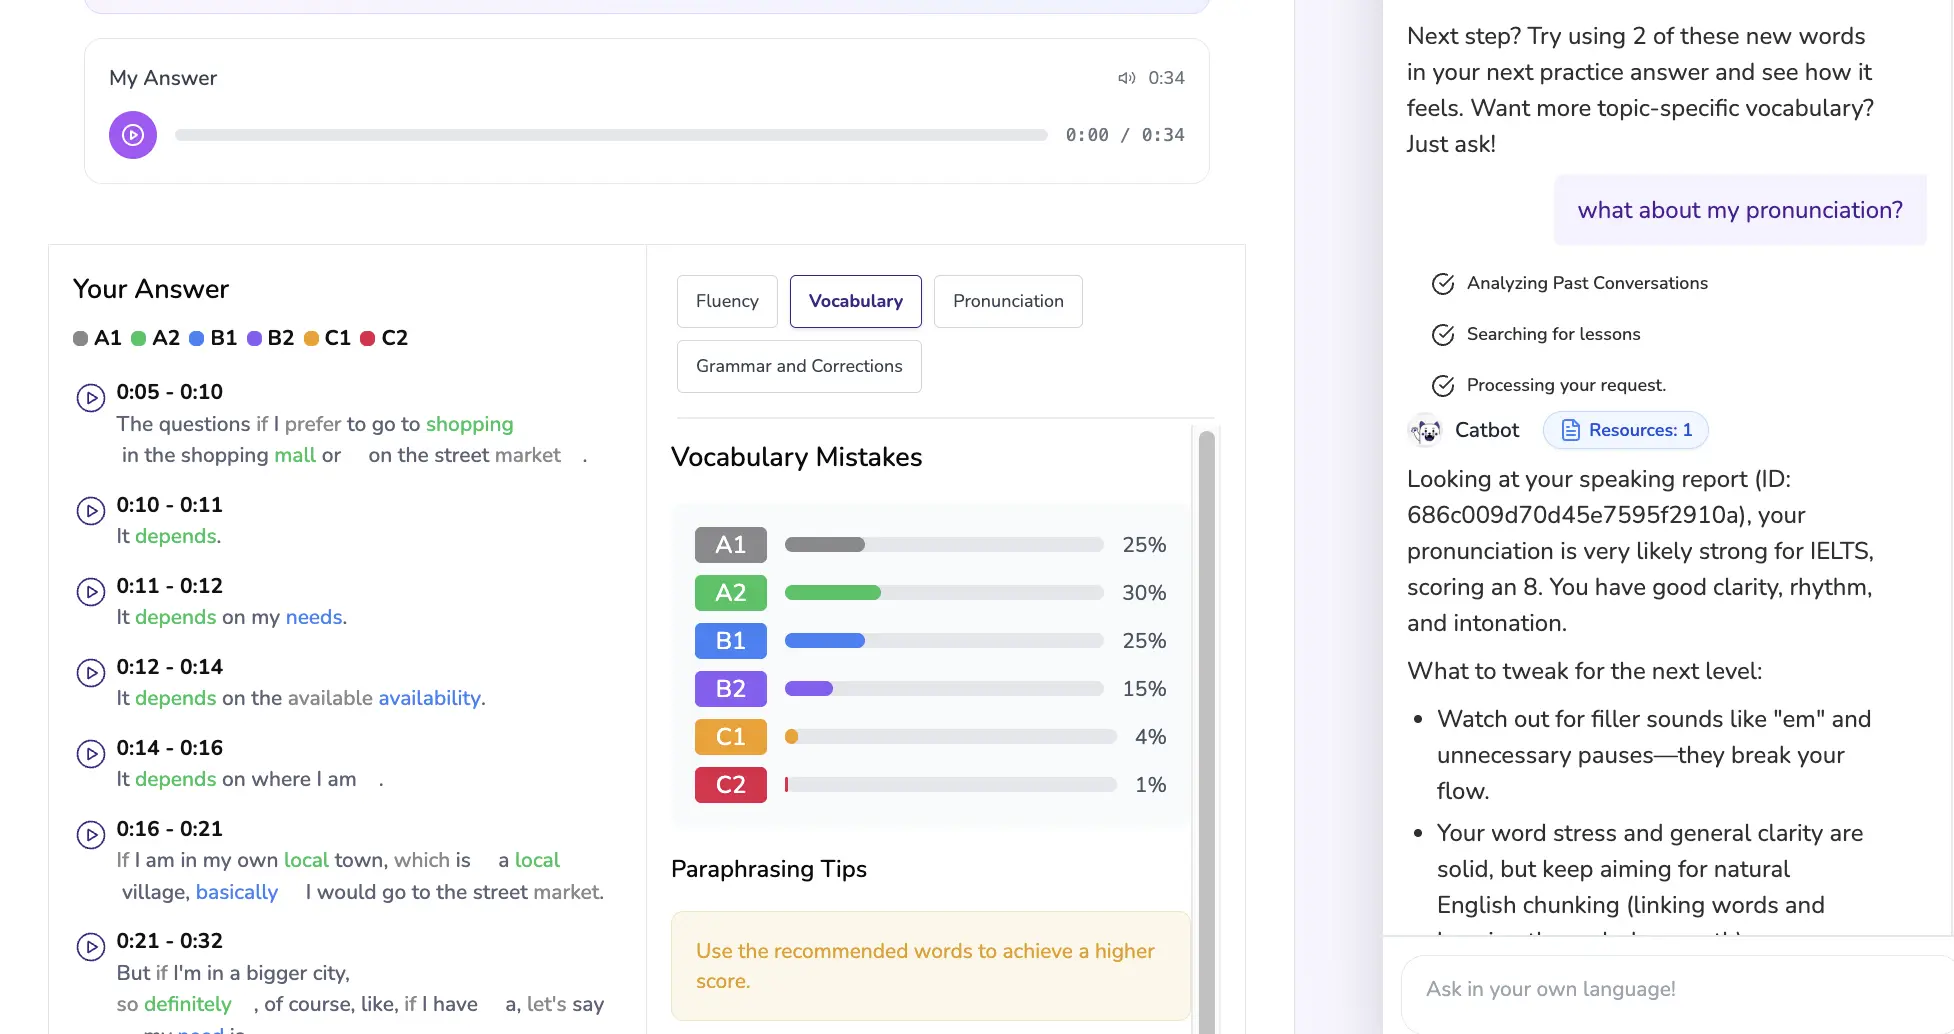
Task: Play the 0:05 - 0:10 transcript segment
Action: click(x=90, y=397)
